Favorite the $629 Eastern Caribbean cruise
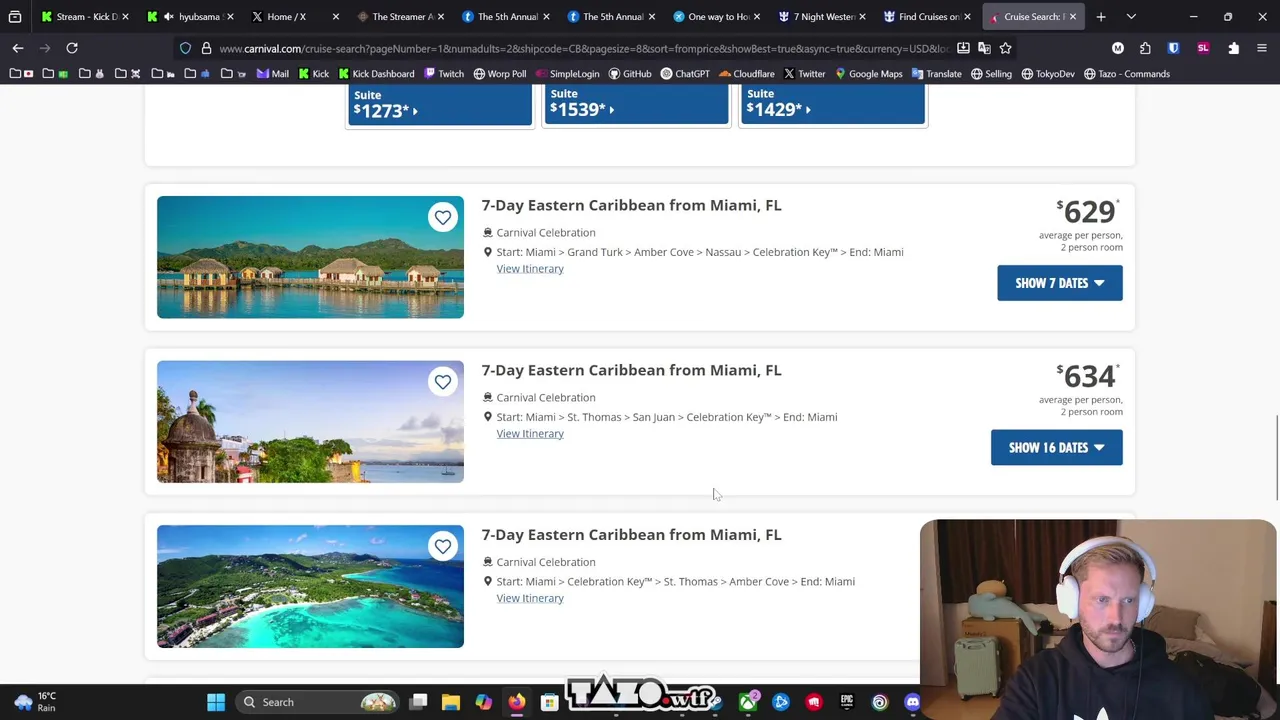Image resolution: width=1280 pixels, height=720 pixels. (x=443, y=217)
